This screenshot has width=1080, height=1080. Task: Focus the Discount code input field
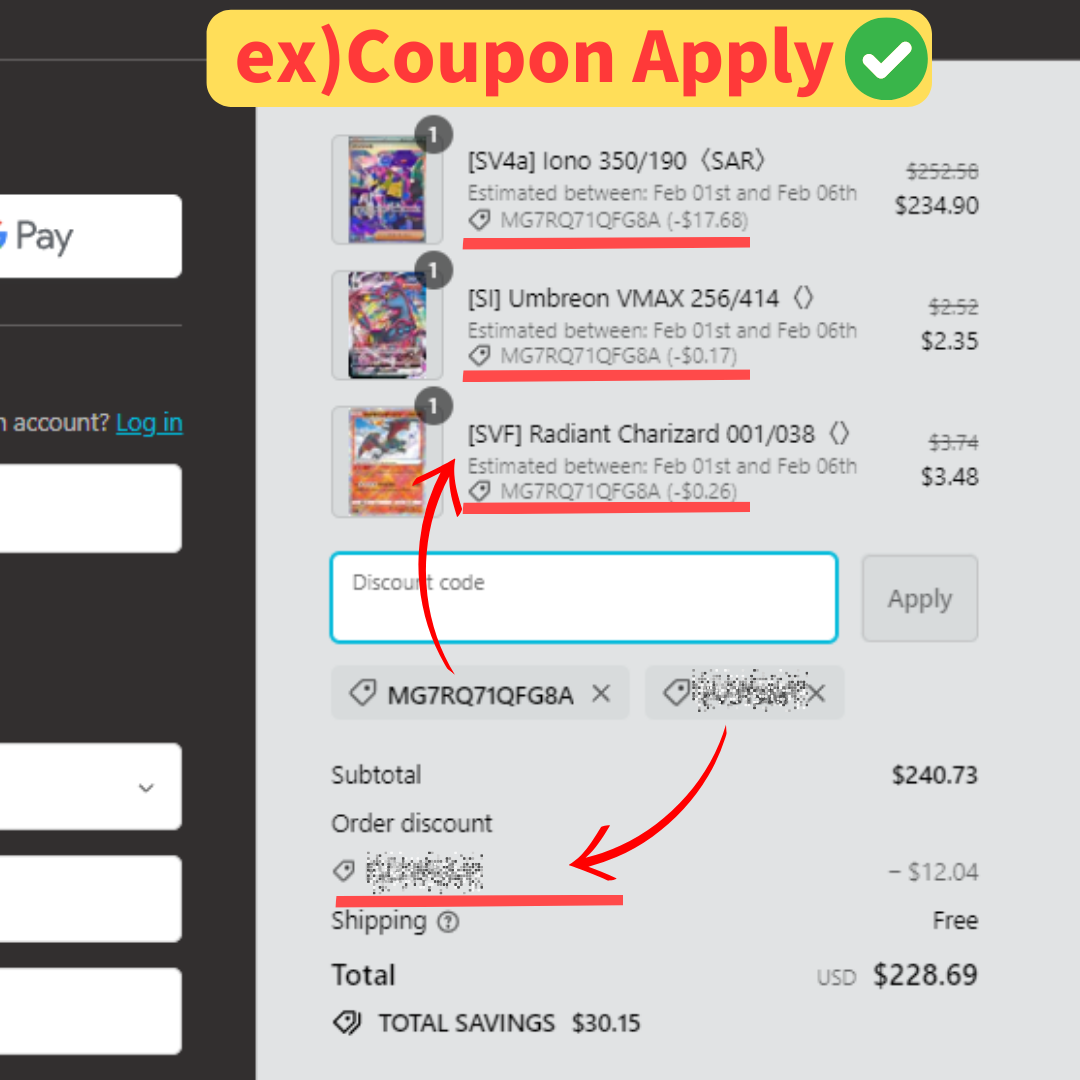(584, 598)
